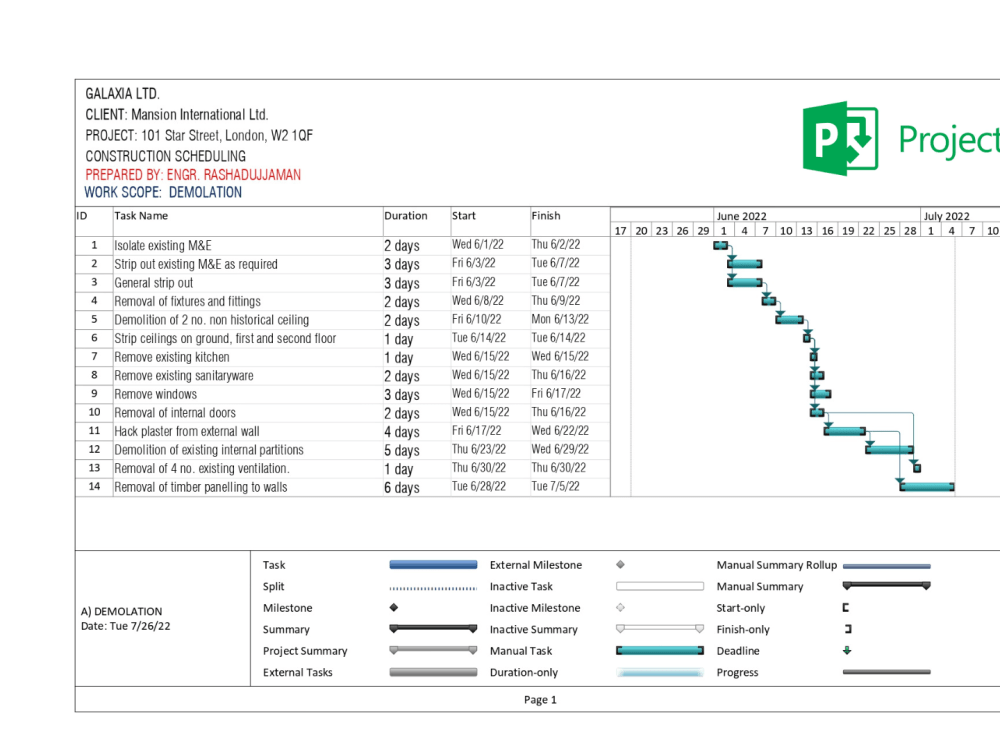The width and height of the screenshot is (1000, 750).
Task: Click the 'A) DEMOLATION' footer label
Action: (121, 611)
